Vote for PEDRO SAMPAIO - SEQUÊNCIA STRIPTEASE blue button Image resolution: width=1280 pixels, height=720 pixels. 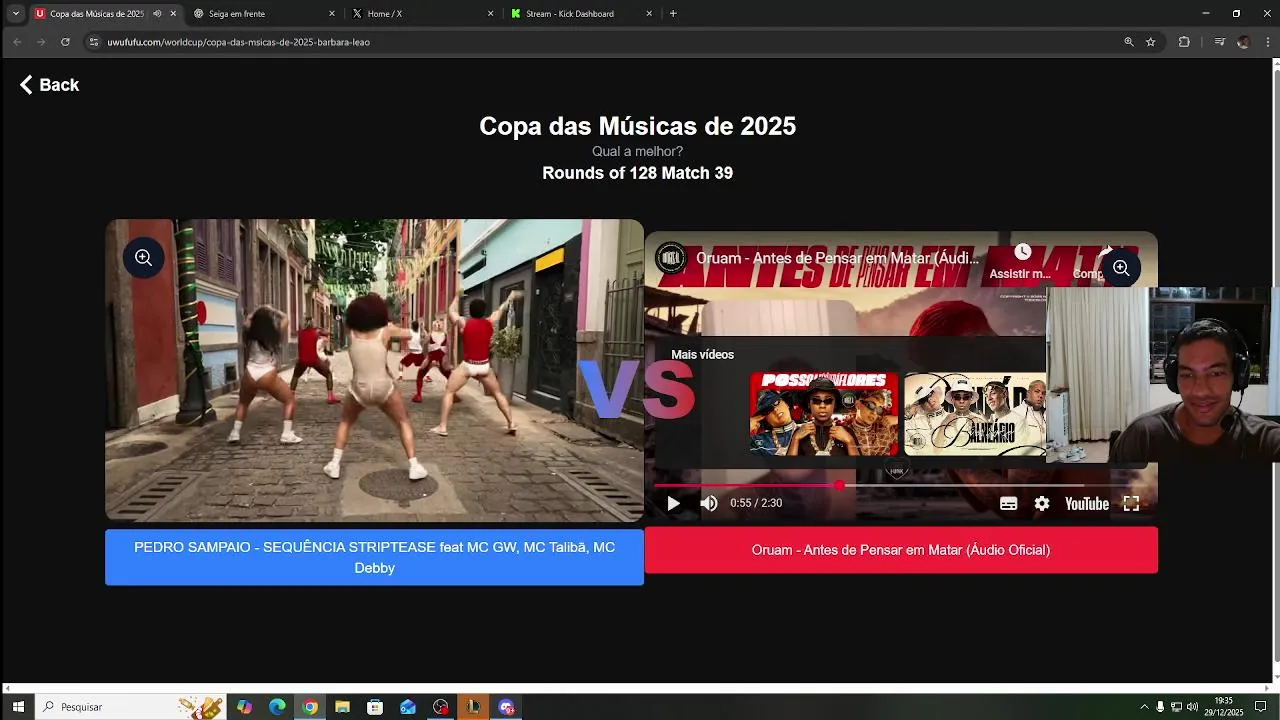click(374, 557)
